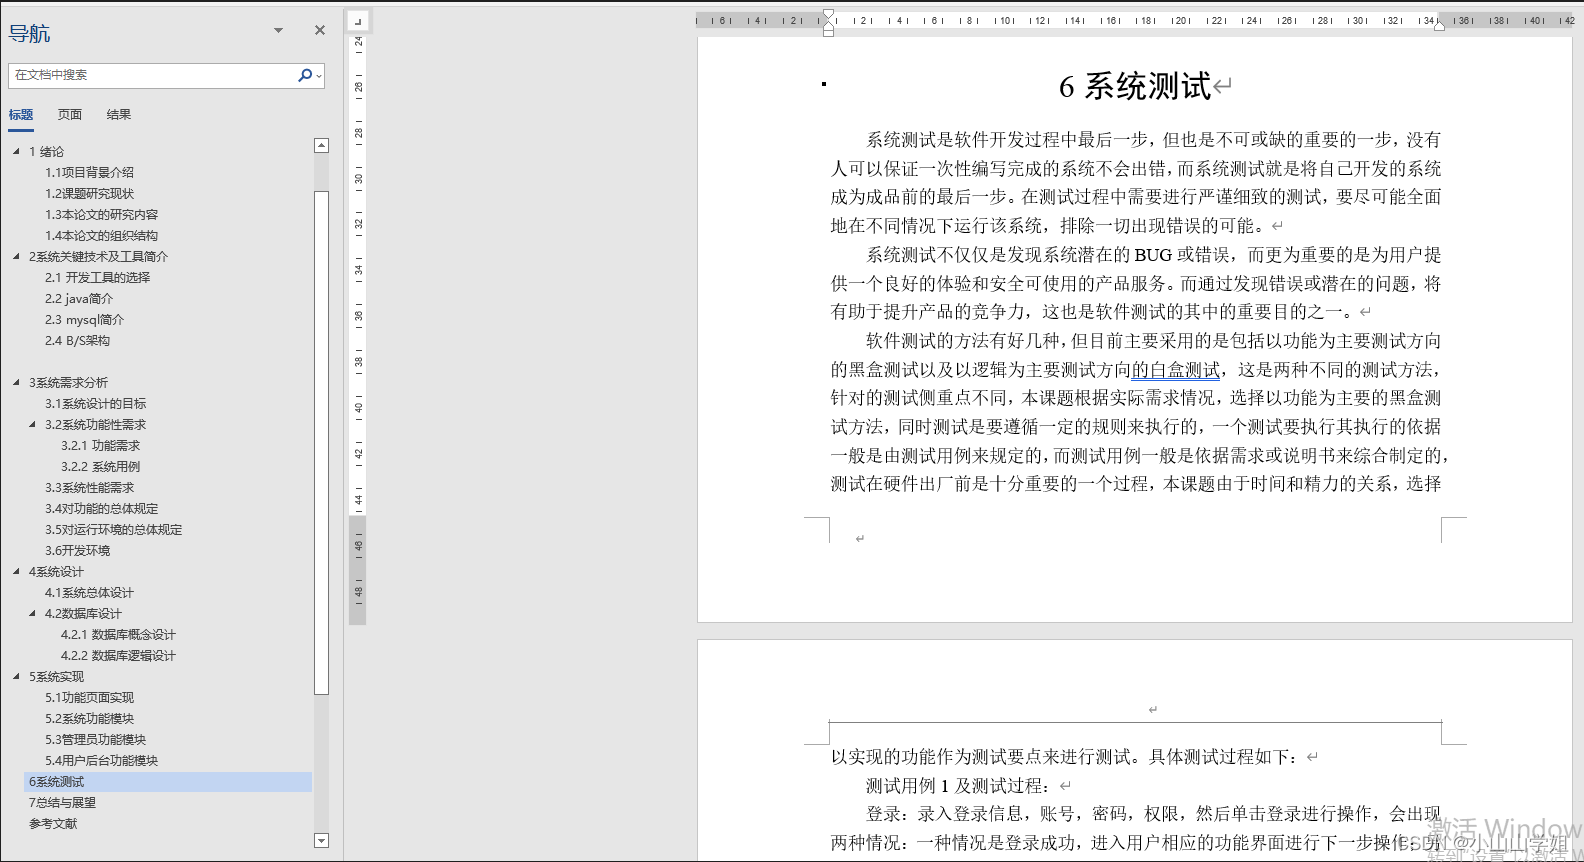The height and width of the screenshot is (862, 1584).
Task: Click the tab stop selector at ruler corner
Action: [358, 20]
